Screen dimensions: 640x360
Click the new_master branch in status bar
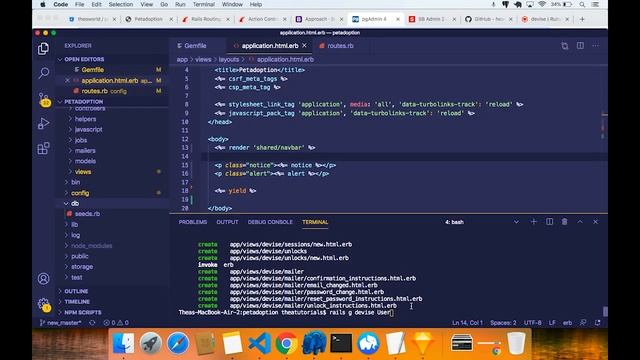pos(61,322)
